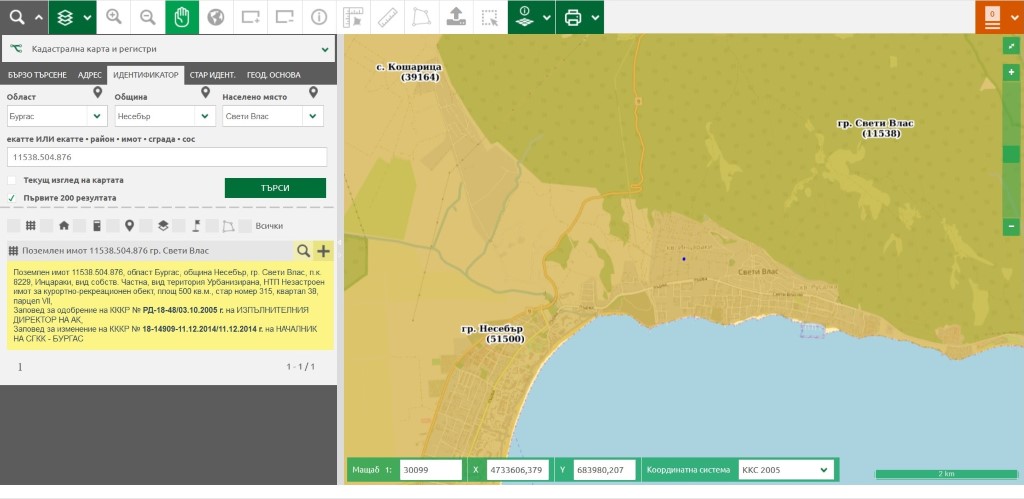Enable 'Текущ изглед на картата' checkbox
This screenshot has height=499, width=1024.
click(x=12, y=180)
